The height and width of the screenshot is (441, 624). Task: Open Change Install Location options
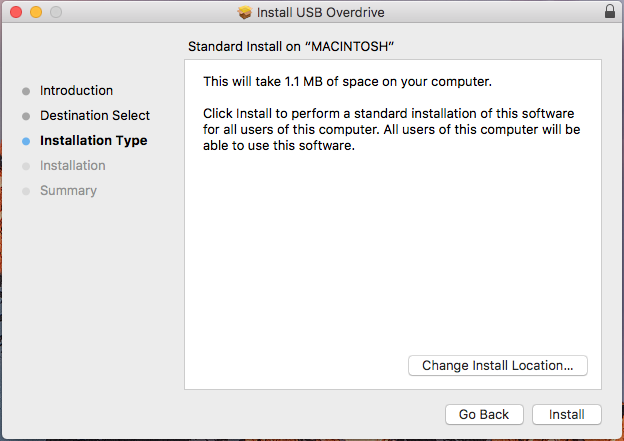[498, 366]
